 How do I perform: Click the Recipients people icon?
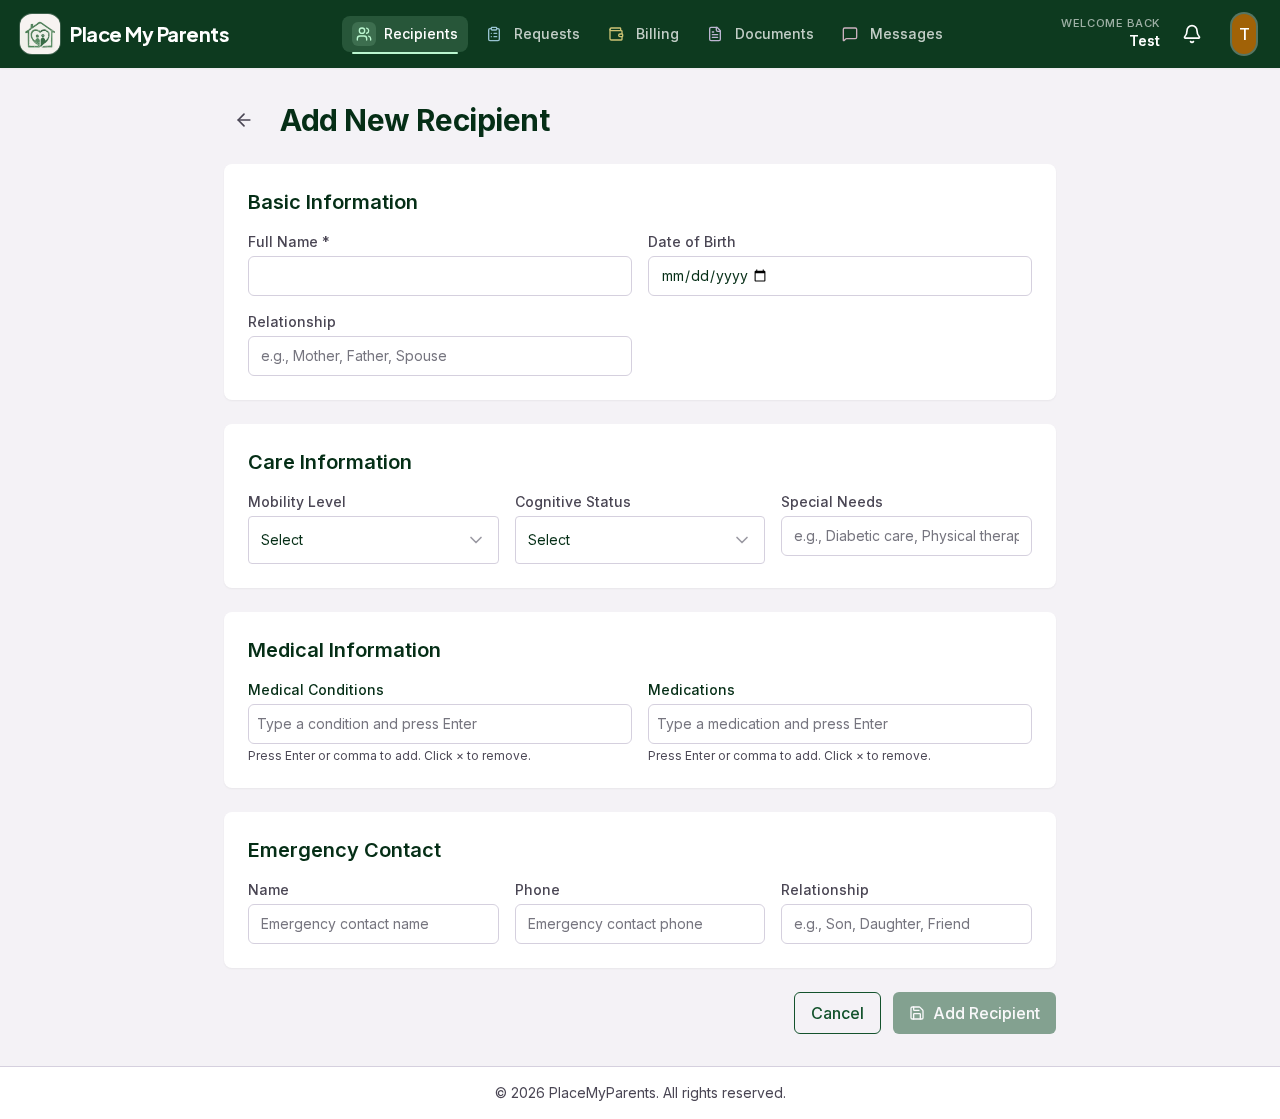click(364, 34)
